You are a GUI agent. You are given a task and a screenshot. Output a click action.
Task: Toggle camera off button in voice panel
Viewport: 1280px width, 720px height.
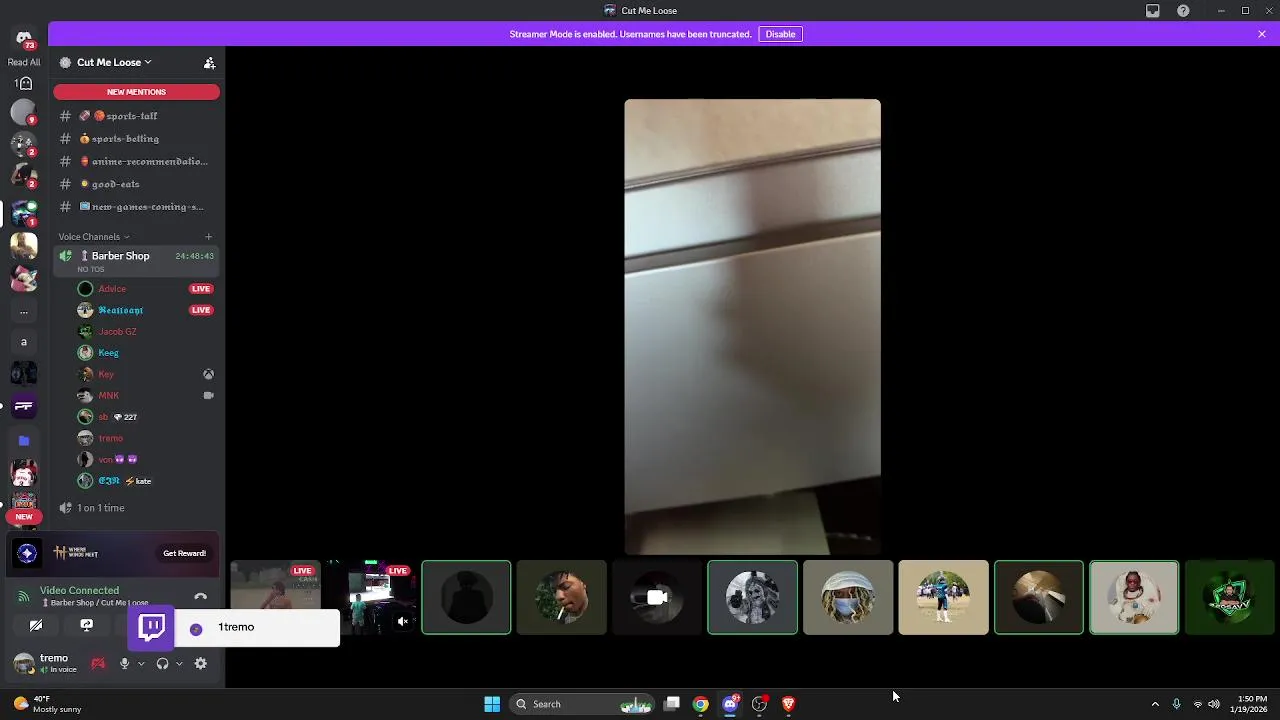click(36, 626)
